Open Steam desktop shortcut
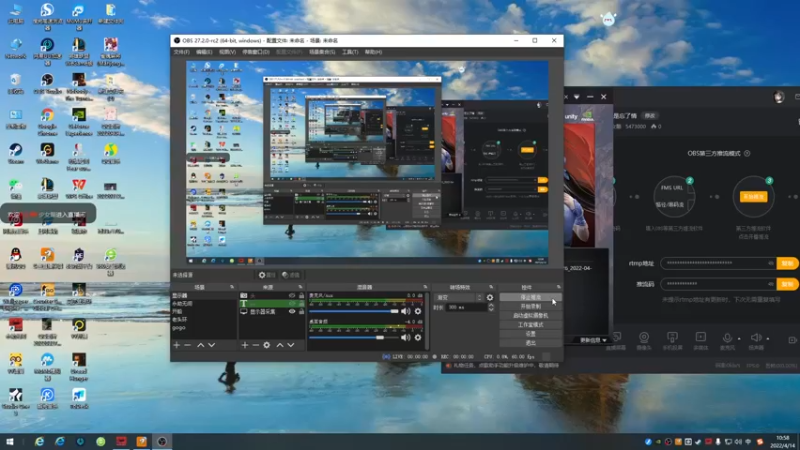 tap(15, 153)
